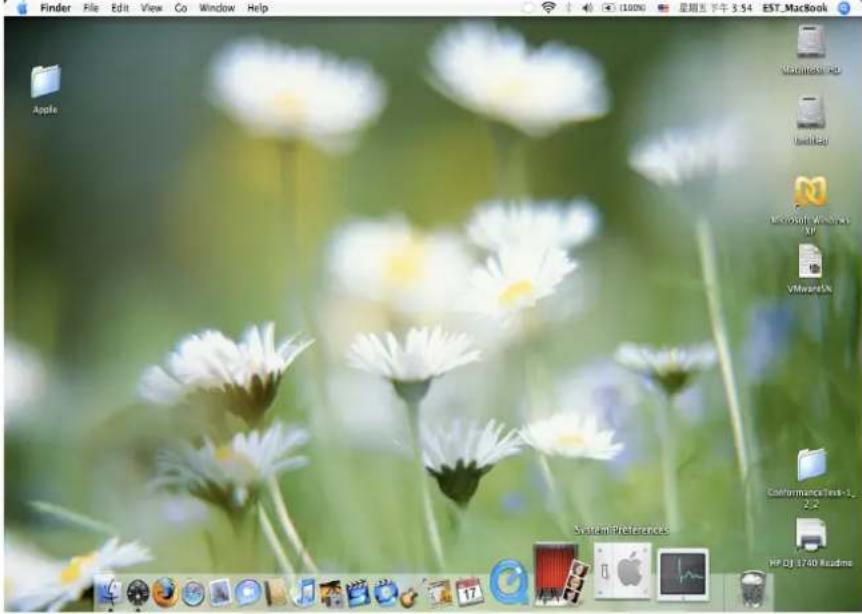This screenshot has height=614, width=862.
Task: Open the US flag input menu
Action: pyautogui.click(x=664, y=8)
